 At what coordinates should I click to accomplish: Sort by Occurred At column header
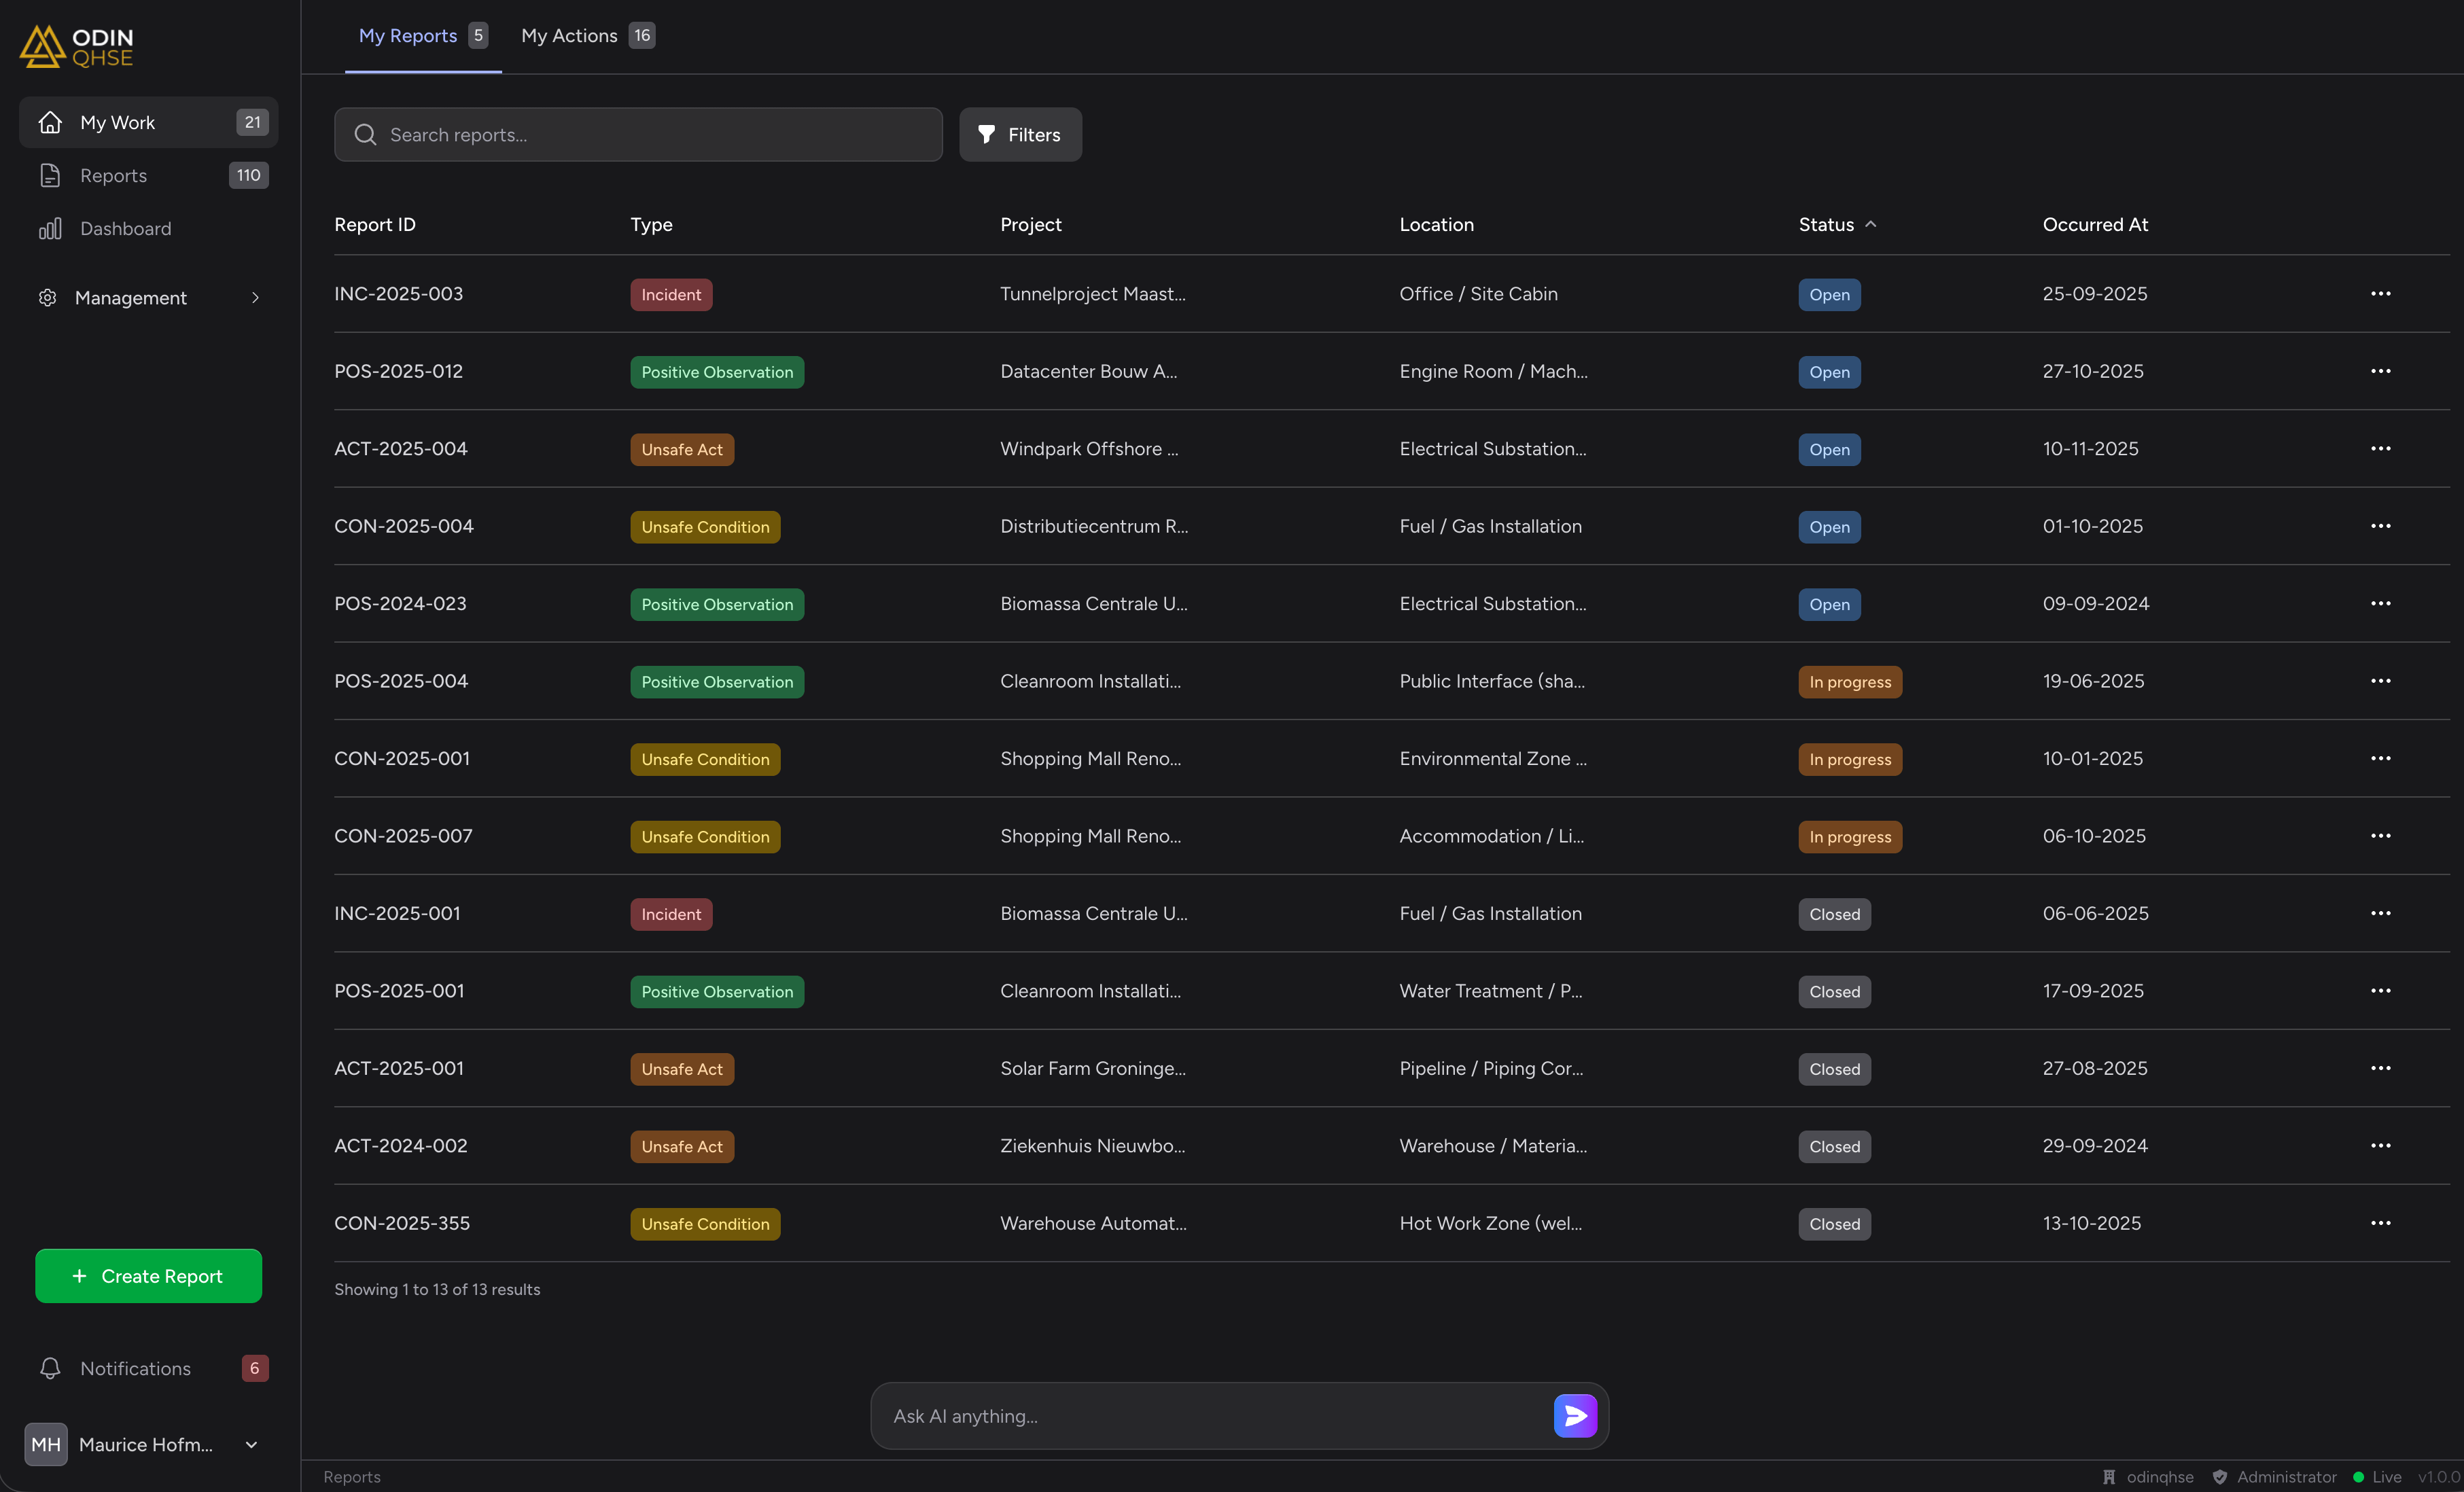coord(2095,225)
